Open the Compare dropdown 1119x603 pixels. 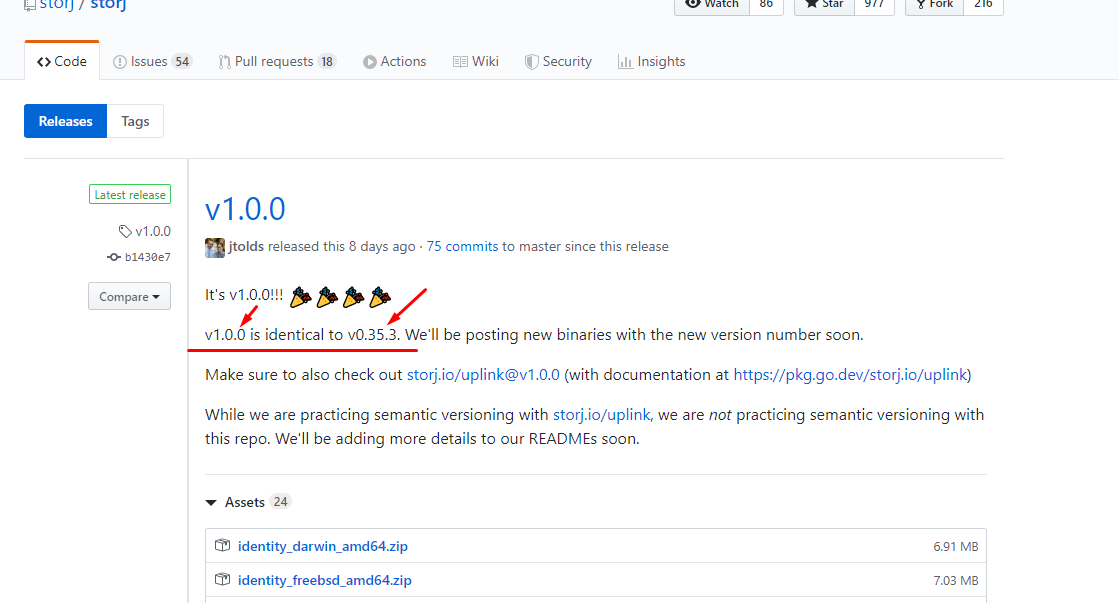[x=129, y=297]
